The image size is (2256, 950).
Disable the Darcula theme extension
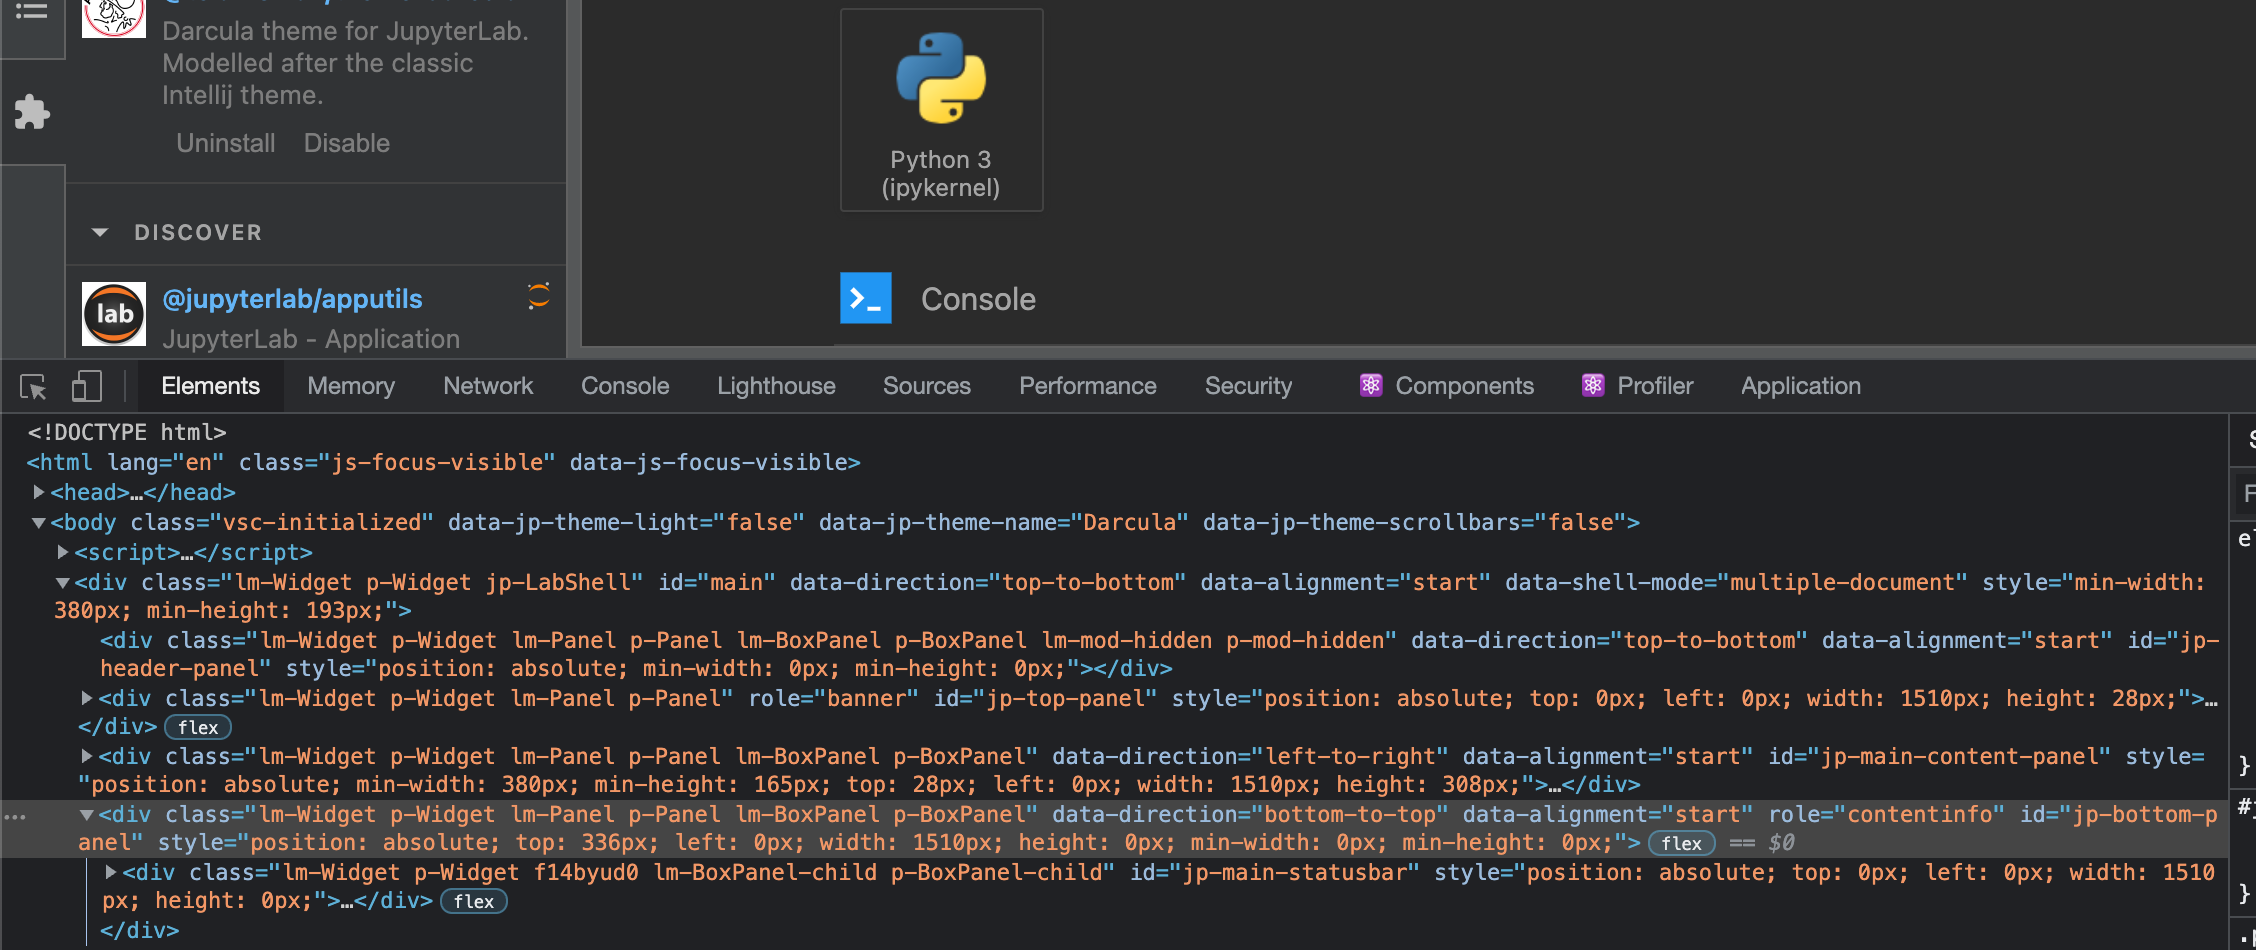point(347,143)
